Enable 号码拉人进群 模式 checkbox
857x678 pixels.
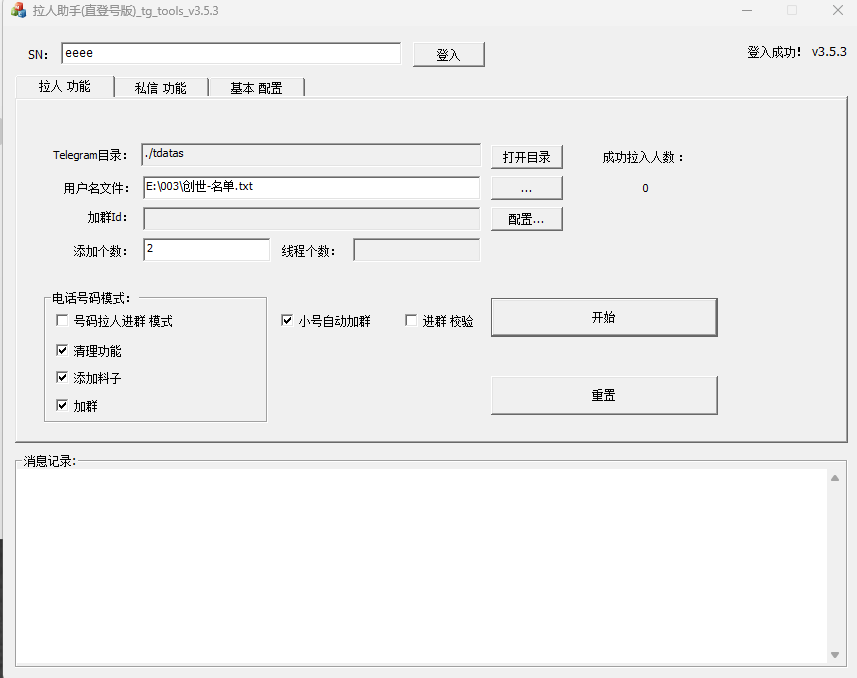tap(63, 321)
